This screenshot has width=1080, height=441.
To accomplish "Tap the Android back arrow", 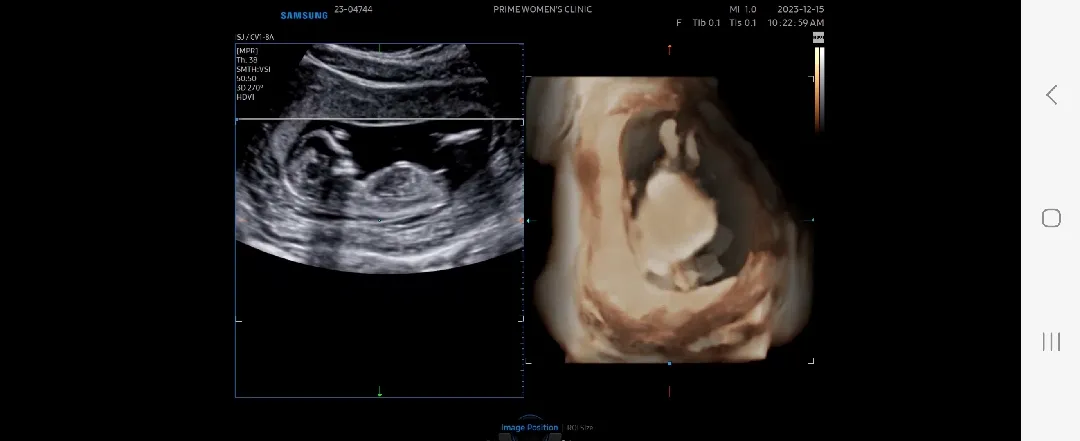I will (1051, 95).
